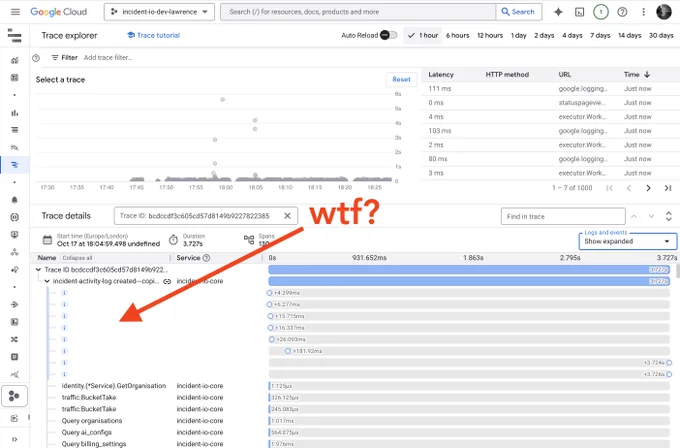The height and width of the screenshot is (448, 680).
Task: Select the 2 days time range
Action: point(544,36)
